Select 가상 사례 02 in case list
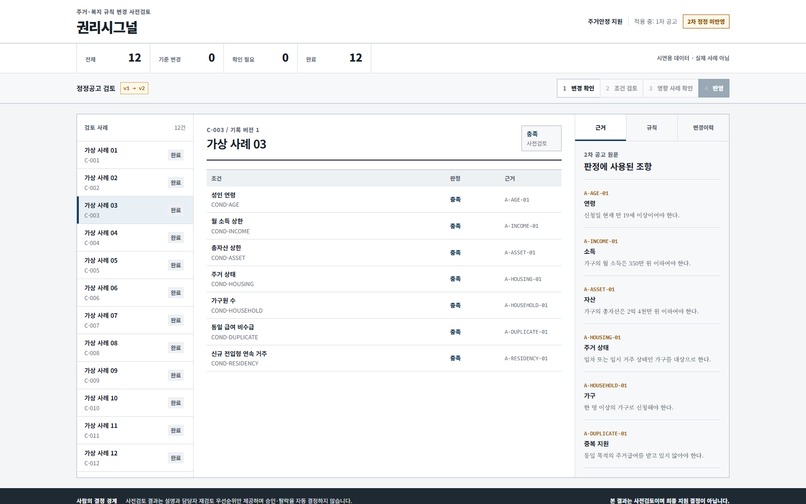 tap(135, 183)
